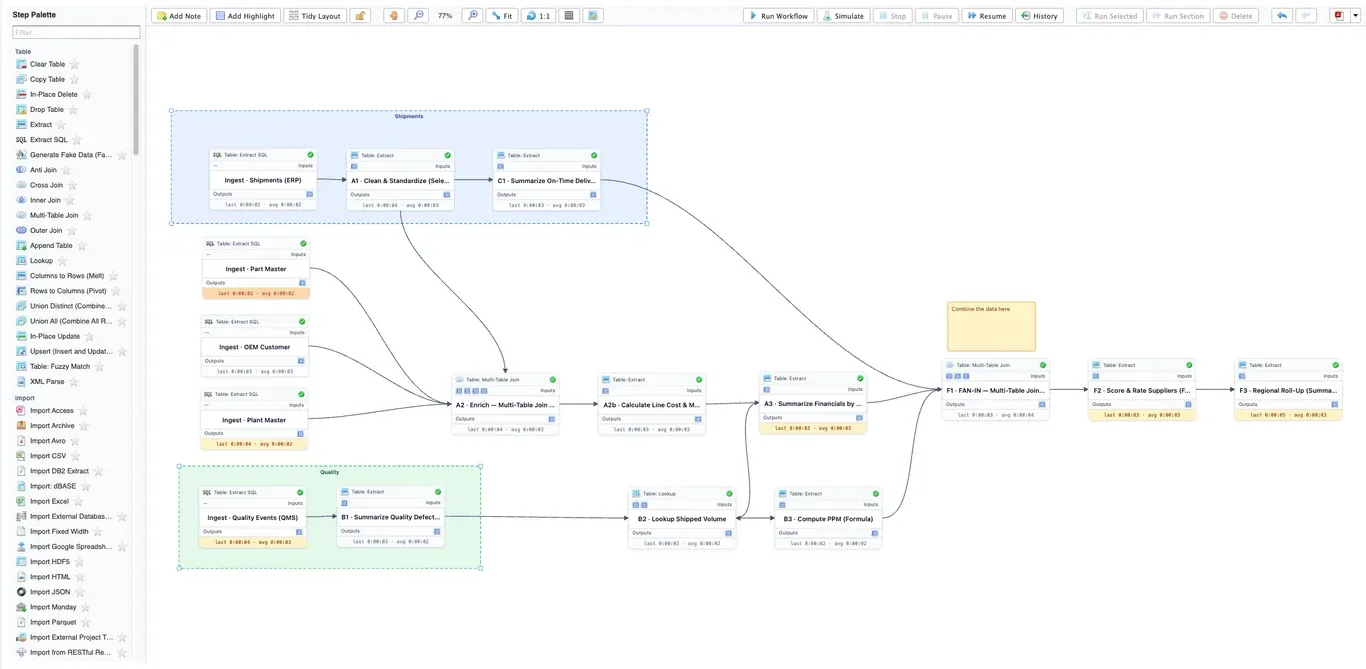Pick the Lookup step icon in palette
Viewport: 1366px width, 669px height.
pos(21,260)
